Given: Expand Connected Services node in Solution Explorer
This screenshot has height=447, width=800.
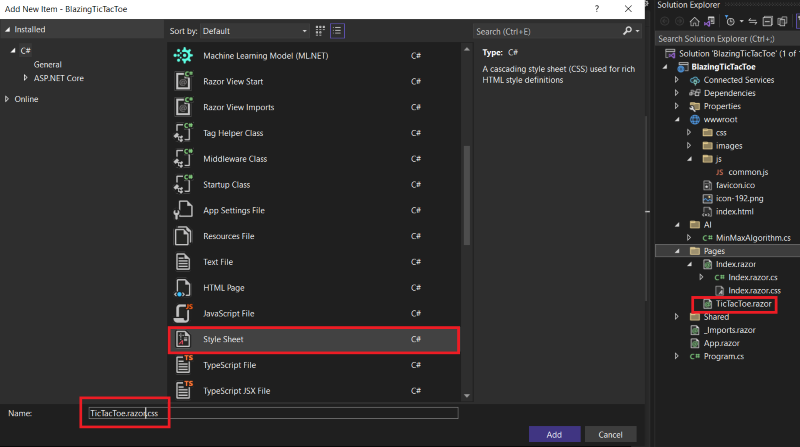Looking at the screenshot, I should (x=677, y=80).
